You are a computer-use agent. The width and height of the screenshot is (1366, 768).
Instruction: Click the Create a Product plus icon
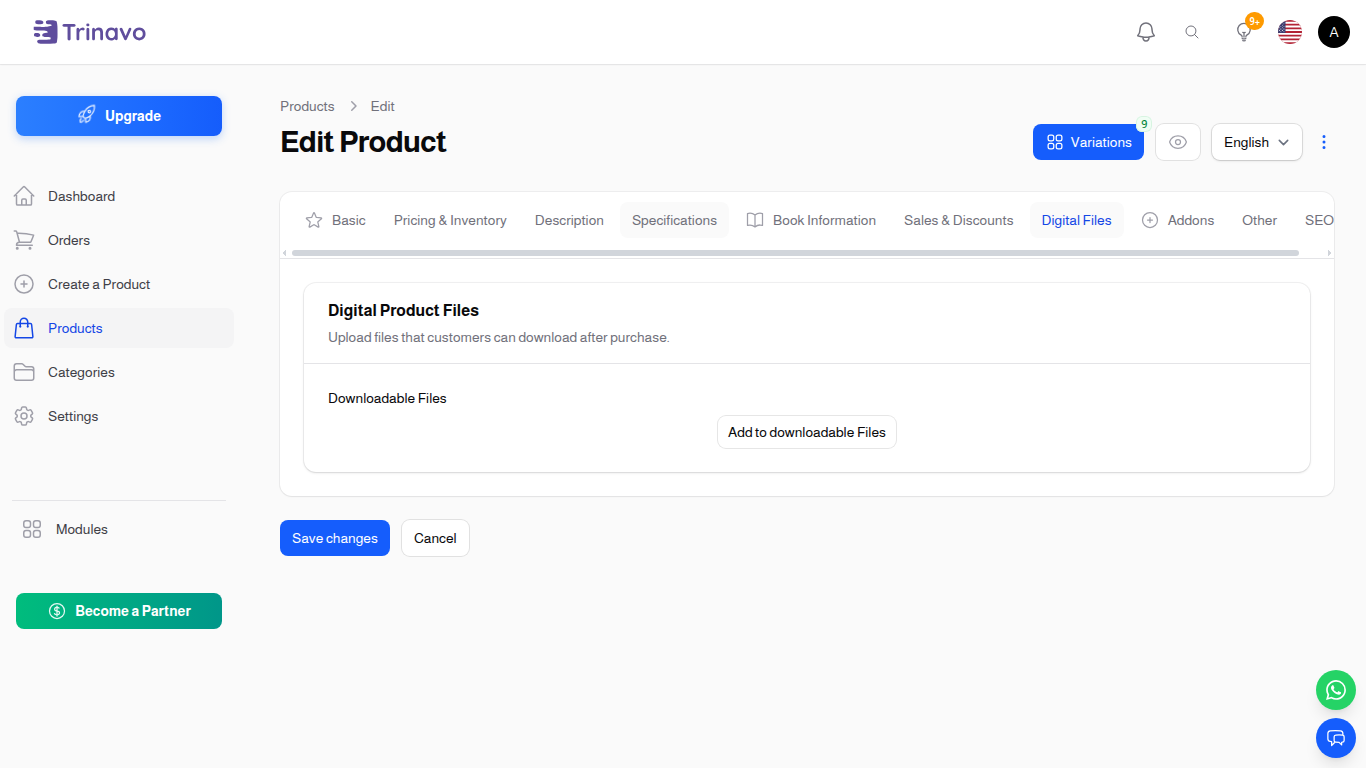24,284
